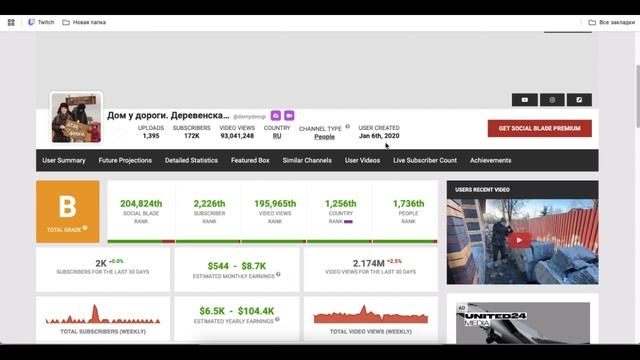Click the 2,226th subscriber rank
Viewport: 640px width, 360px height.
coord(209,203)
